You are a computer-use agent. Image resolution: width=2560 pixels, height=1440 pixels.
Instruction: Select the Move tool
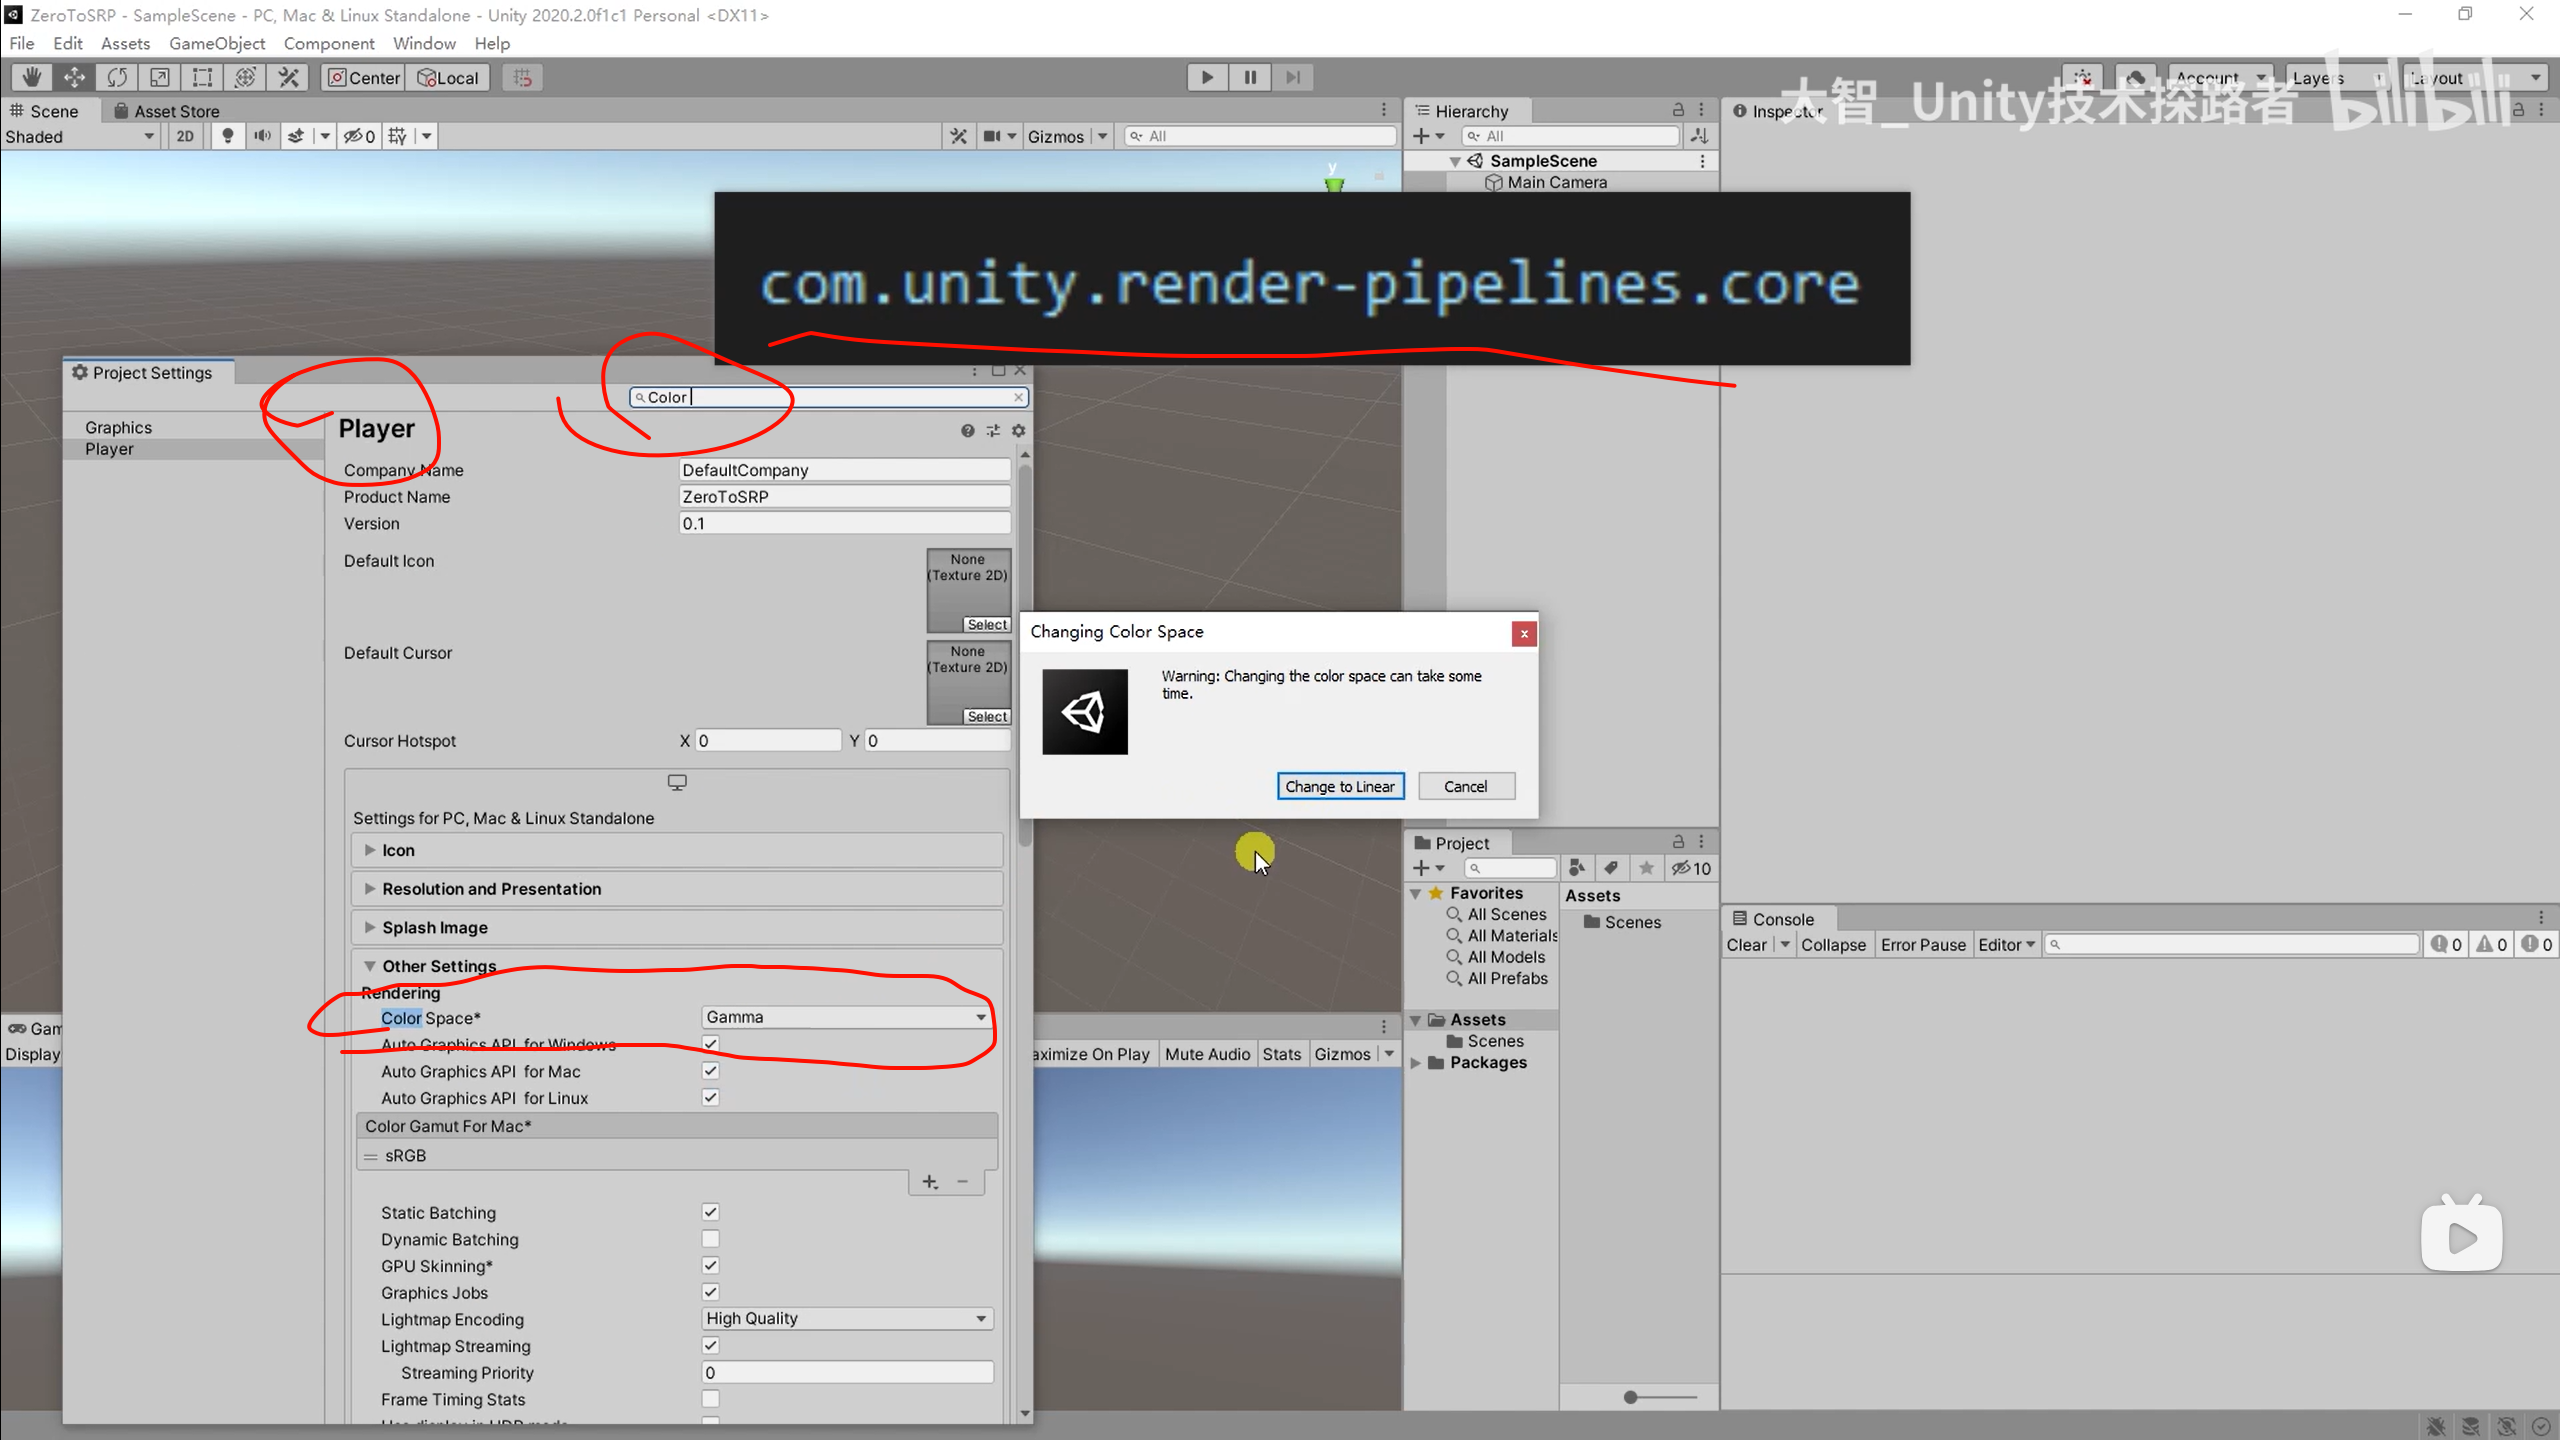coord(74,77)
